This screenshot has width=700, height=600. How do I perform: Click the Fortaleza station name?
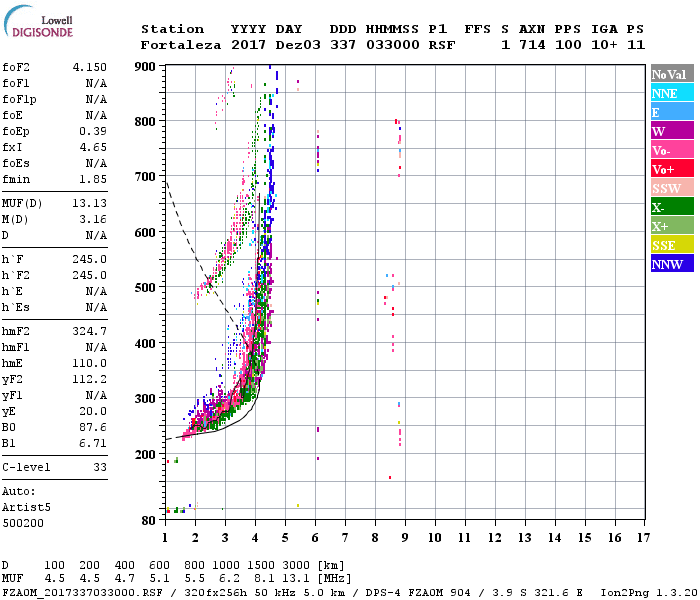[x=181, y=45]
